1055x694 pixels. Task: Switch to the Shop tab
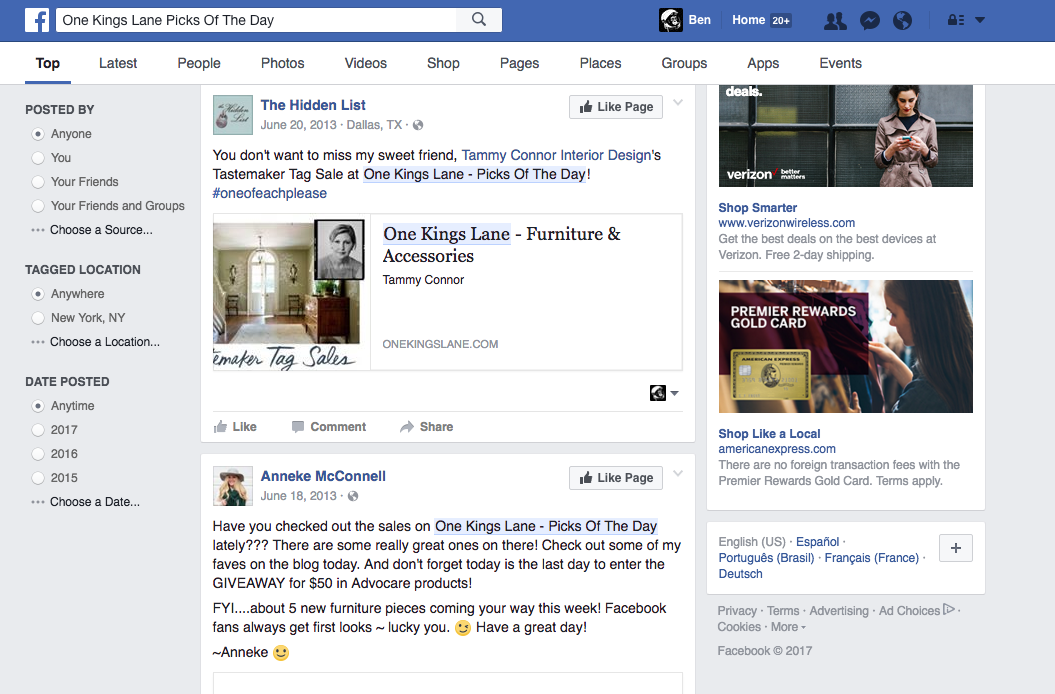[x=443, y=63]
